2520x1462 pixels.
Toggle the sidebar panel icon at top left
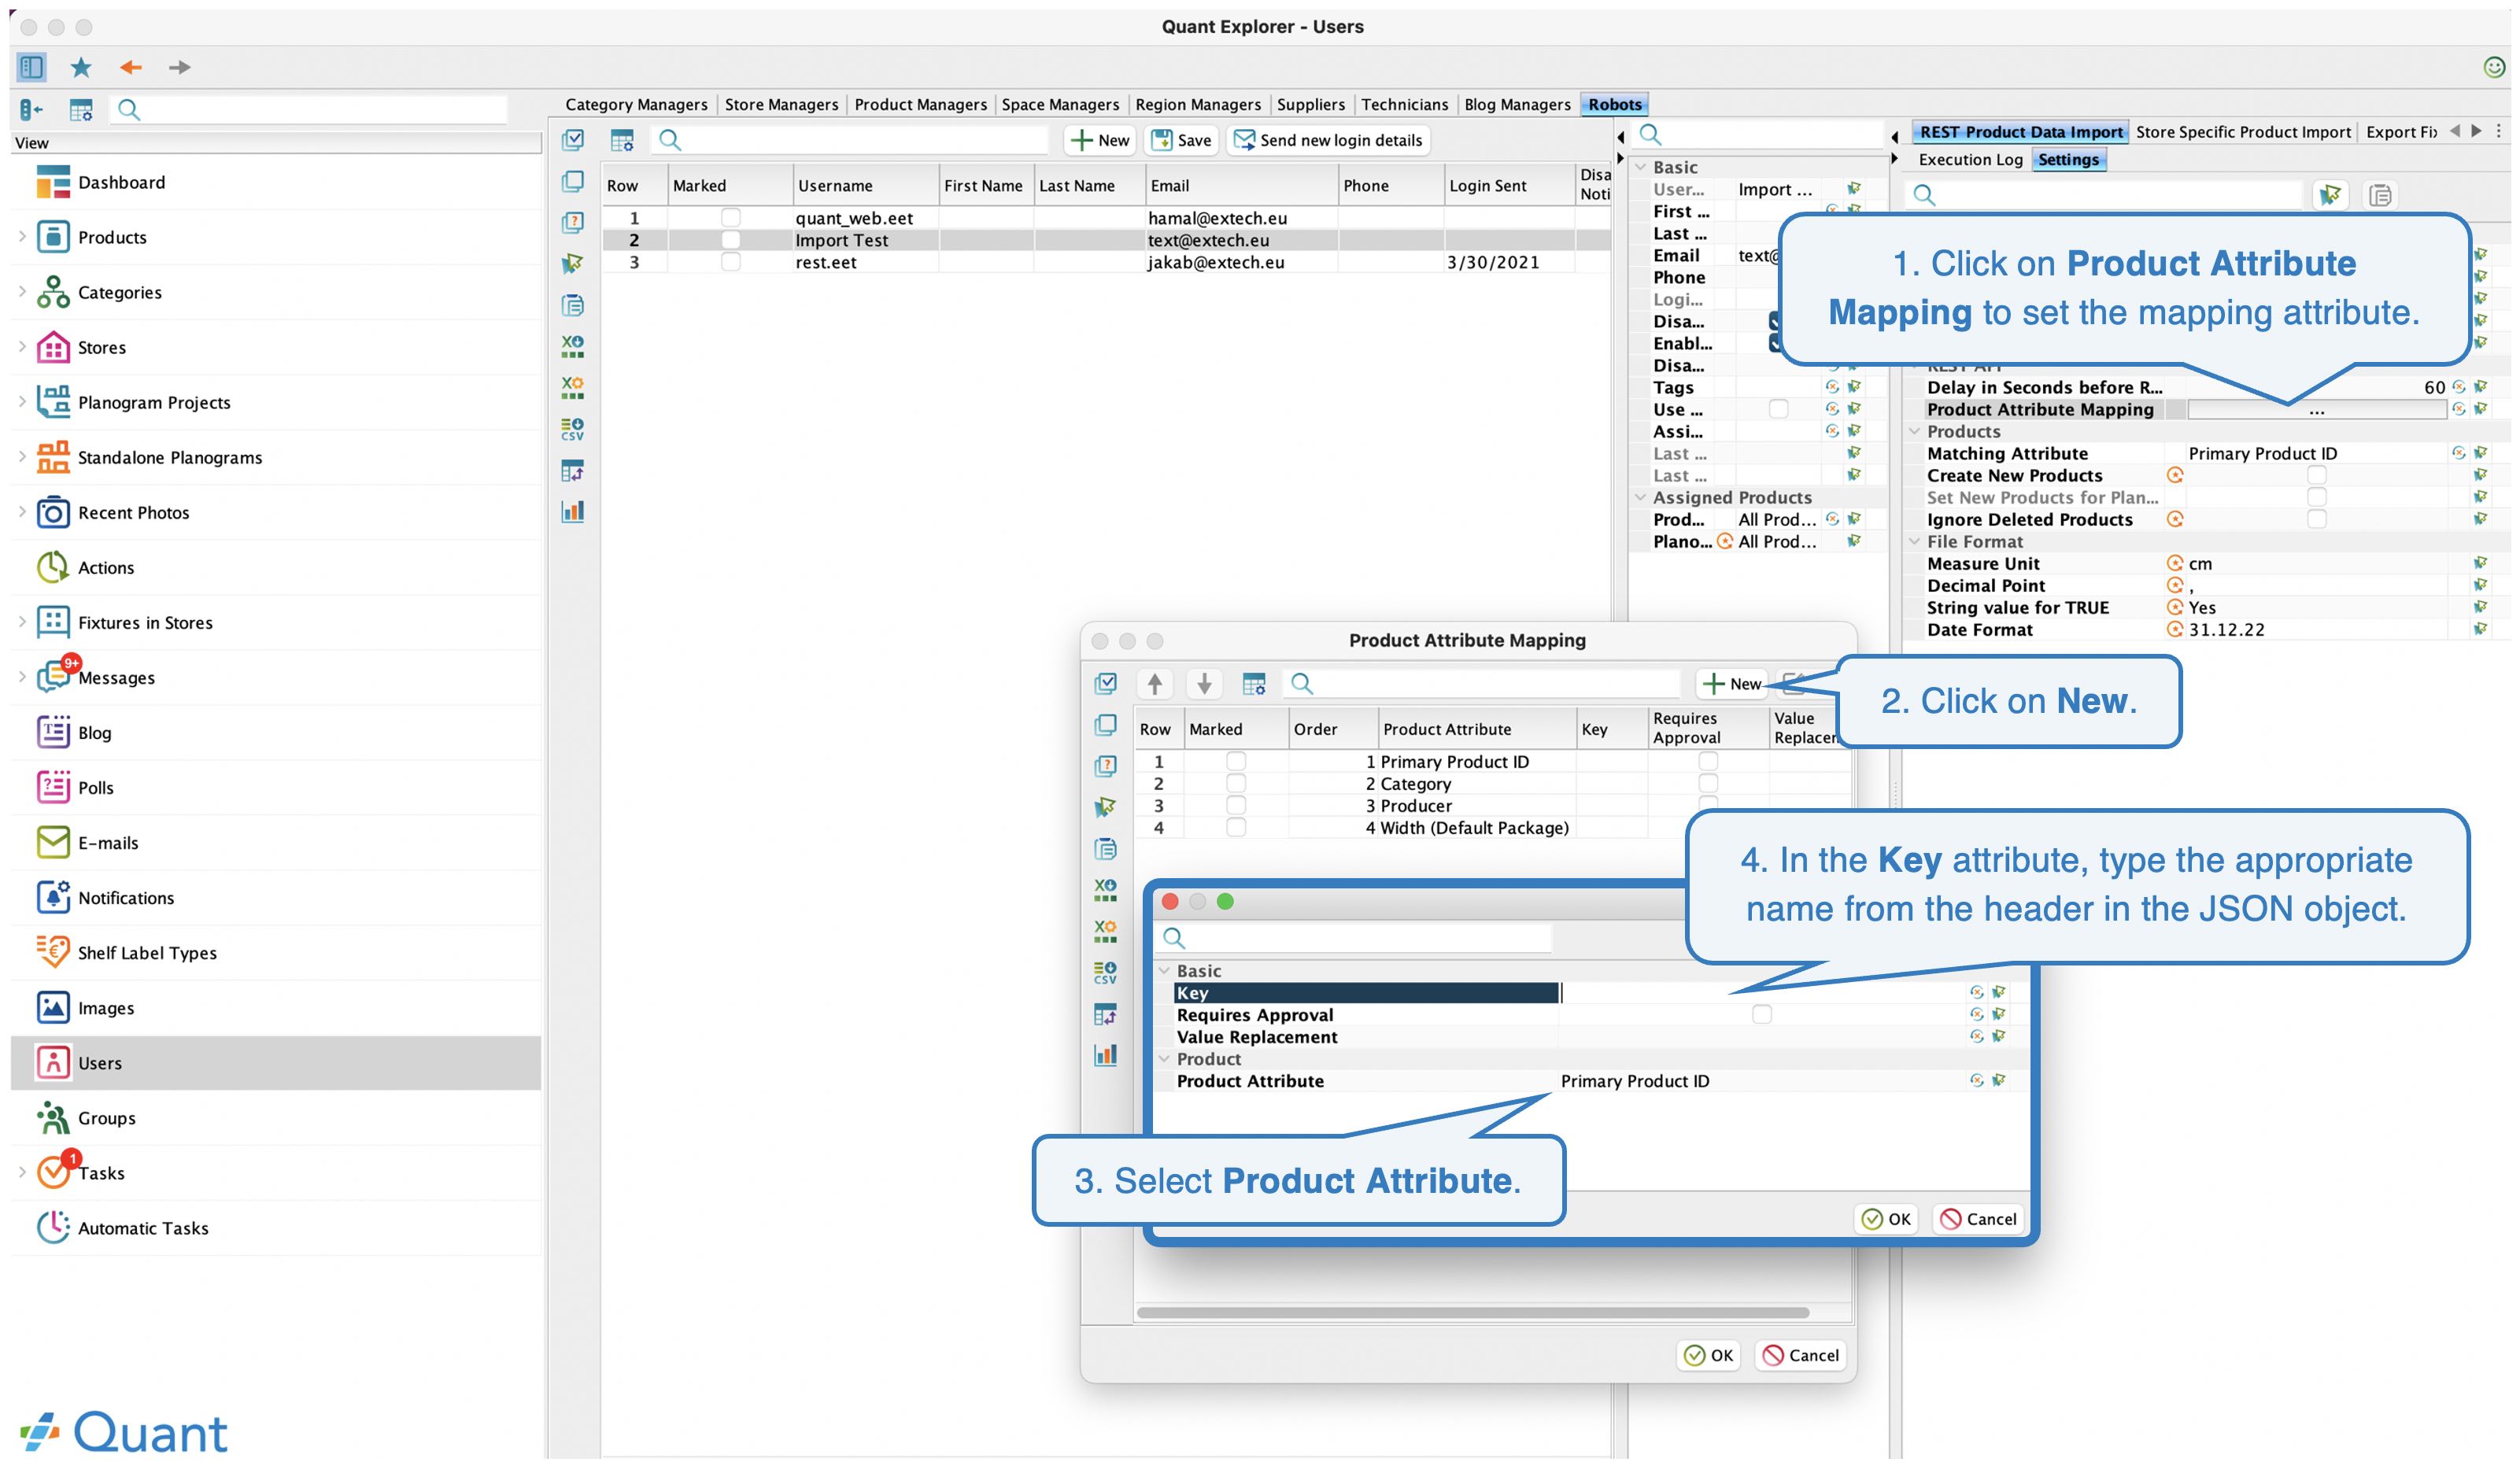[x=31, y=67]
